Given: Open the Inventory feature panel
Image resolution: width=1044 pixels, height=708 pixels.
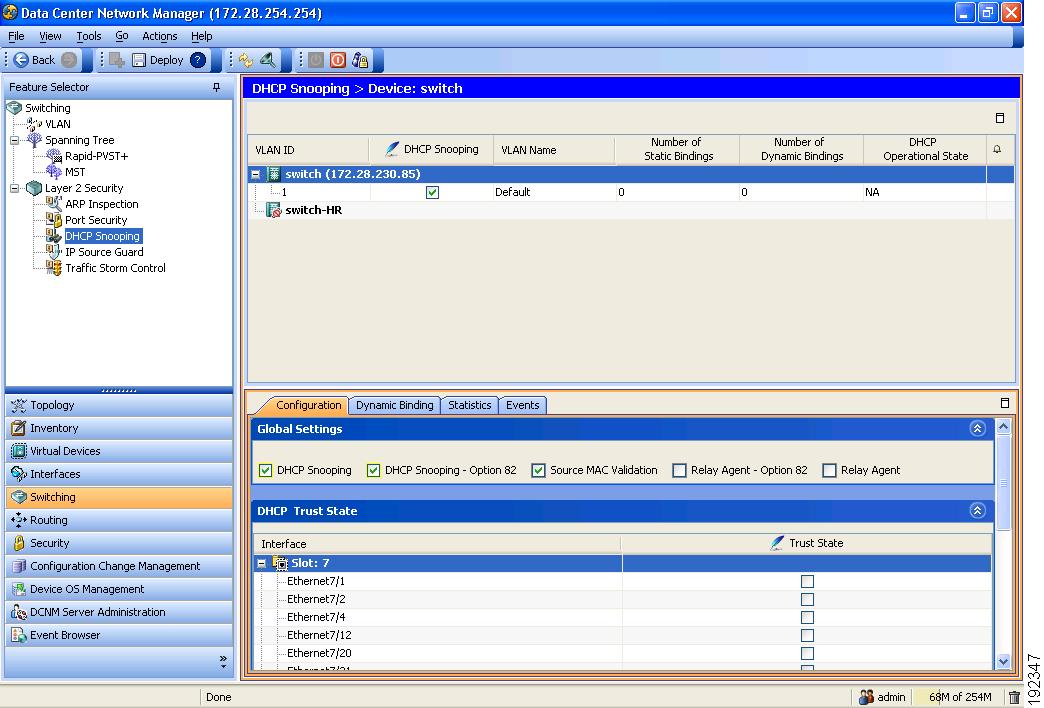Looking at the screenshot, I should click(54, 428).
